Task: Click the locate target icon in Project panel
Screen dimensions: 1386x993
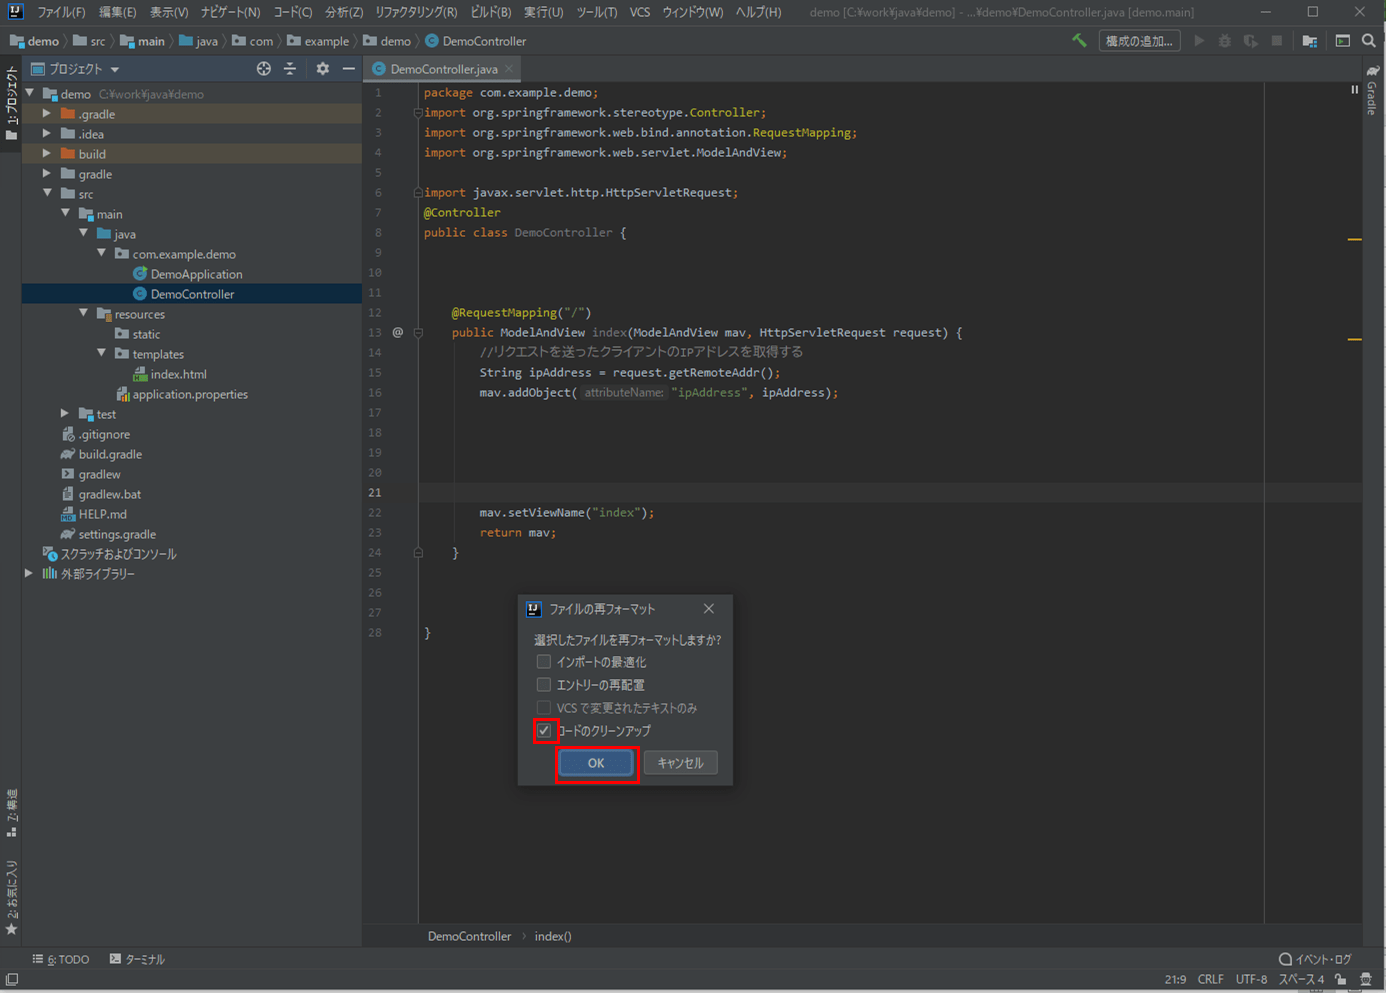Action: coord(263,69)
